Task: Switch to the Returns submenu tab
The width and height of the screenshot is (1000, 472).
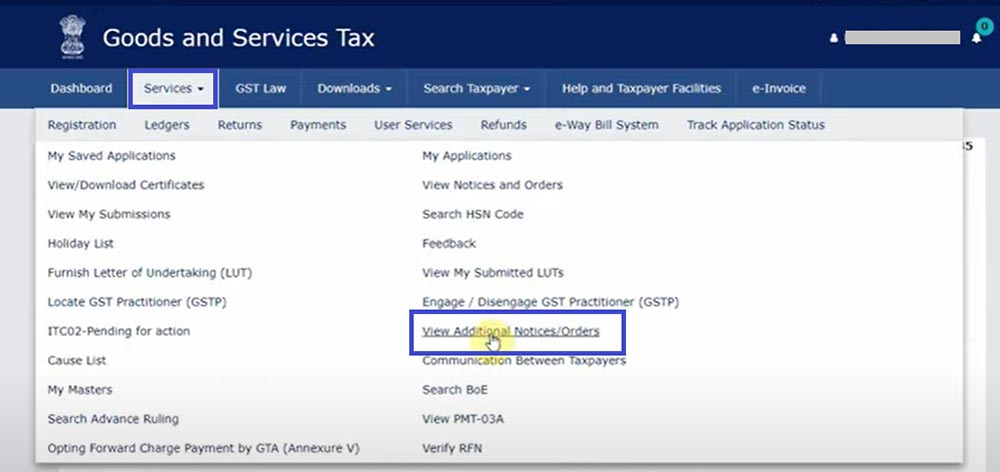Action: point(240,125)
